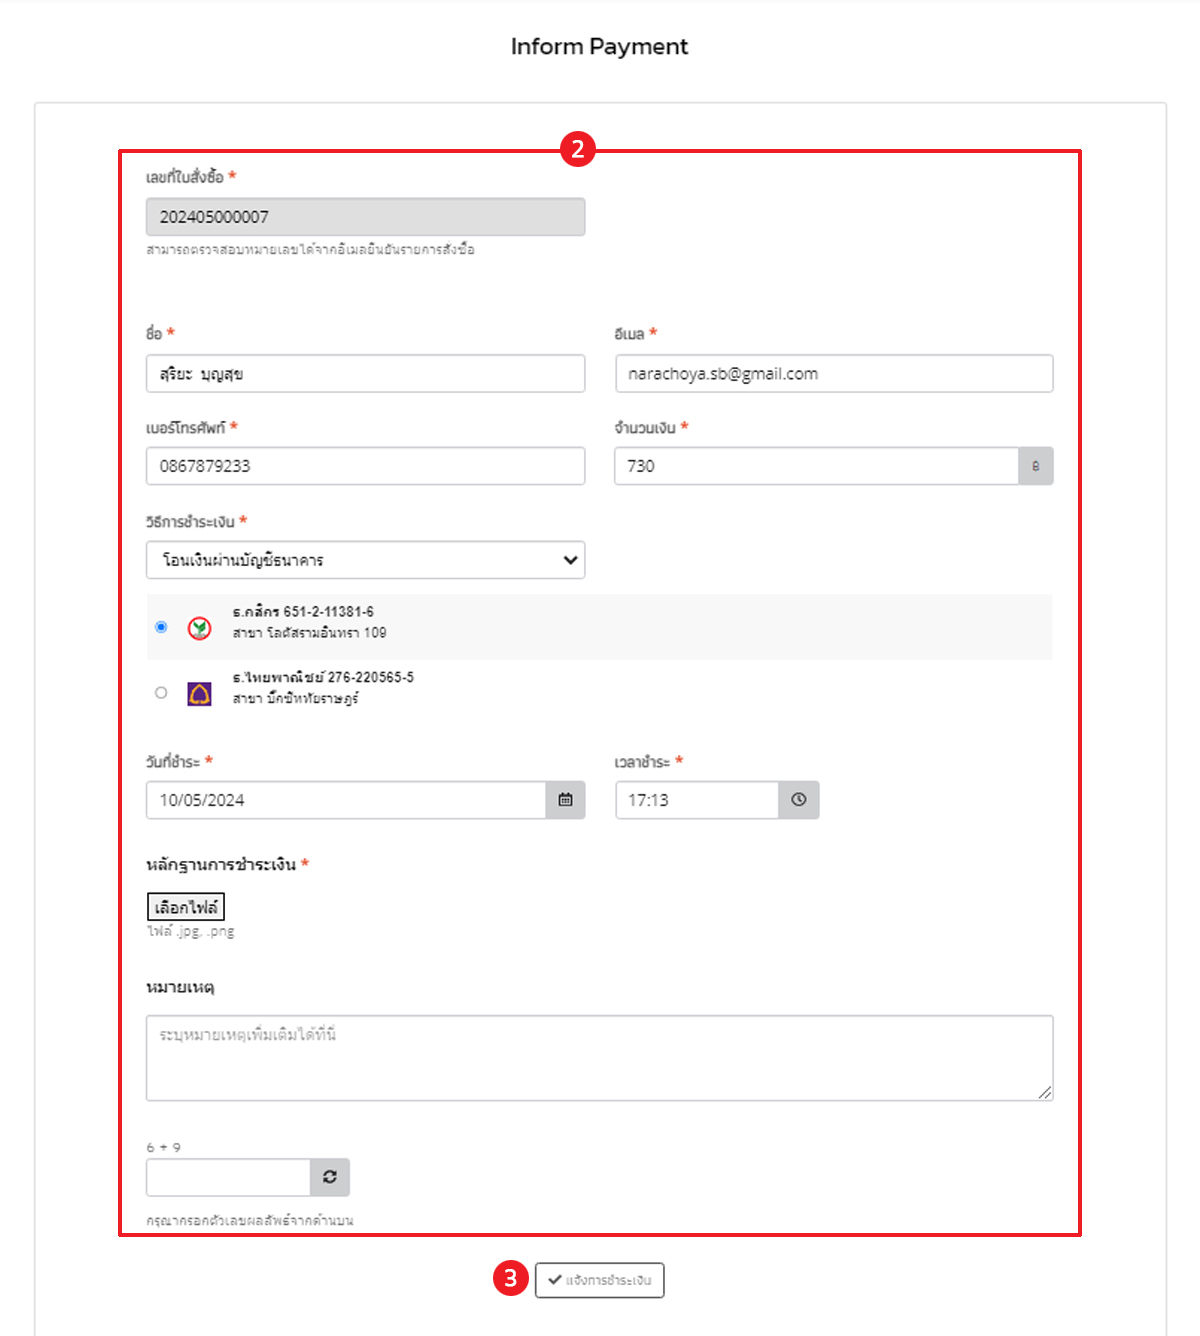The image size is (1200, 1336).
Task: Click the Baht currency symbol addon
Action: click(1035, 466)
